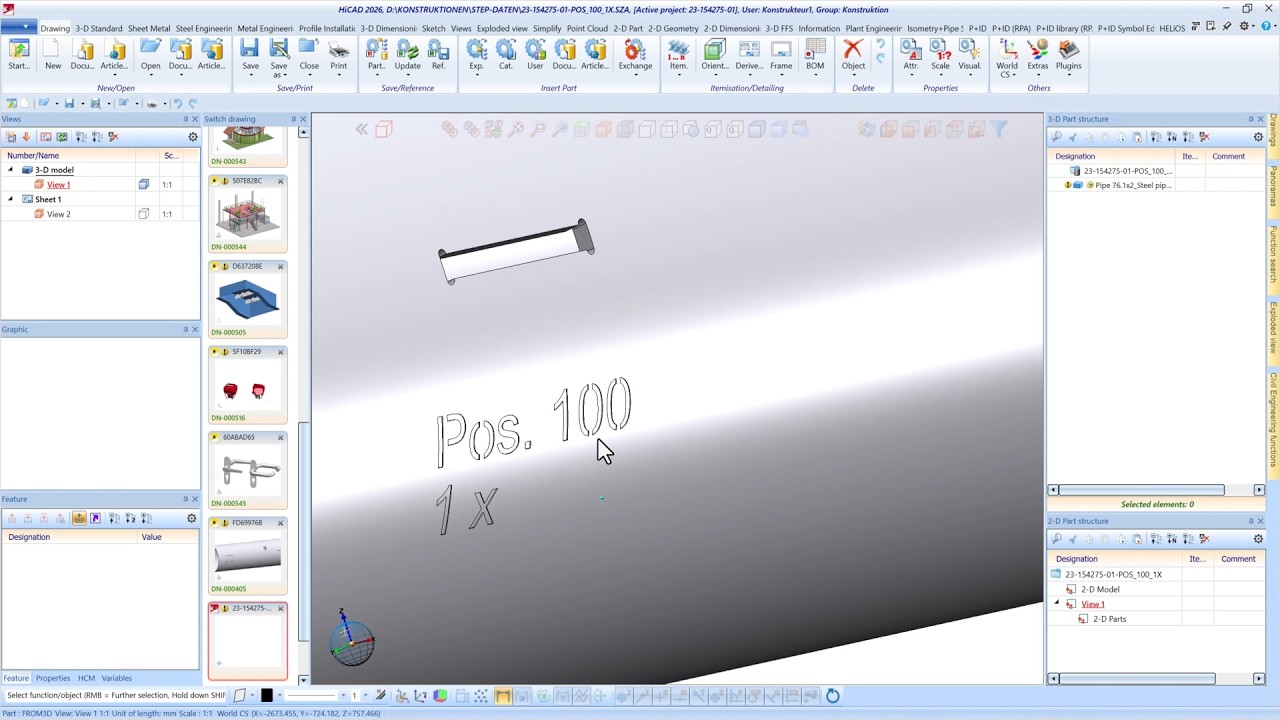Close the drawing using the Close icon
Image resolution: width=1280 pixels, height=720 pixels.
[309, 54]
